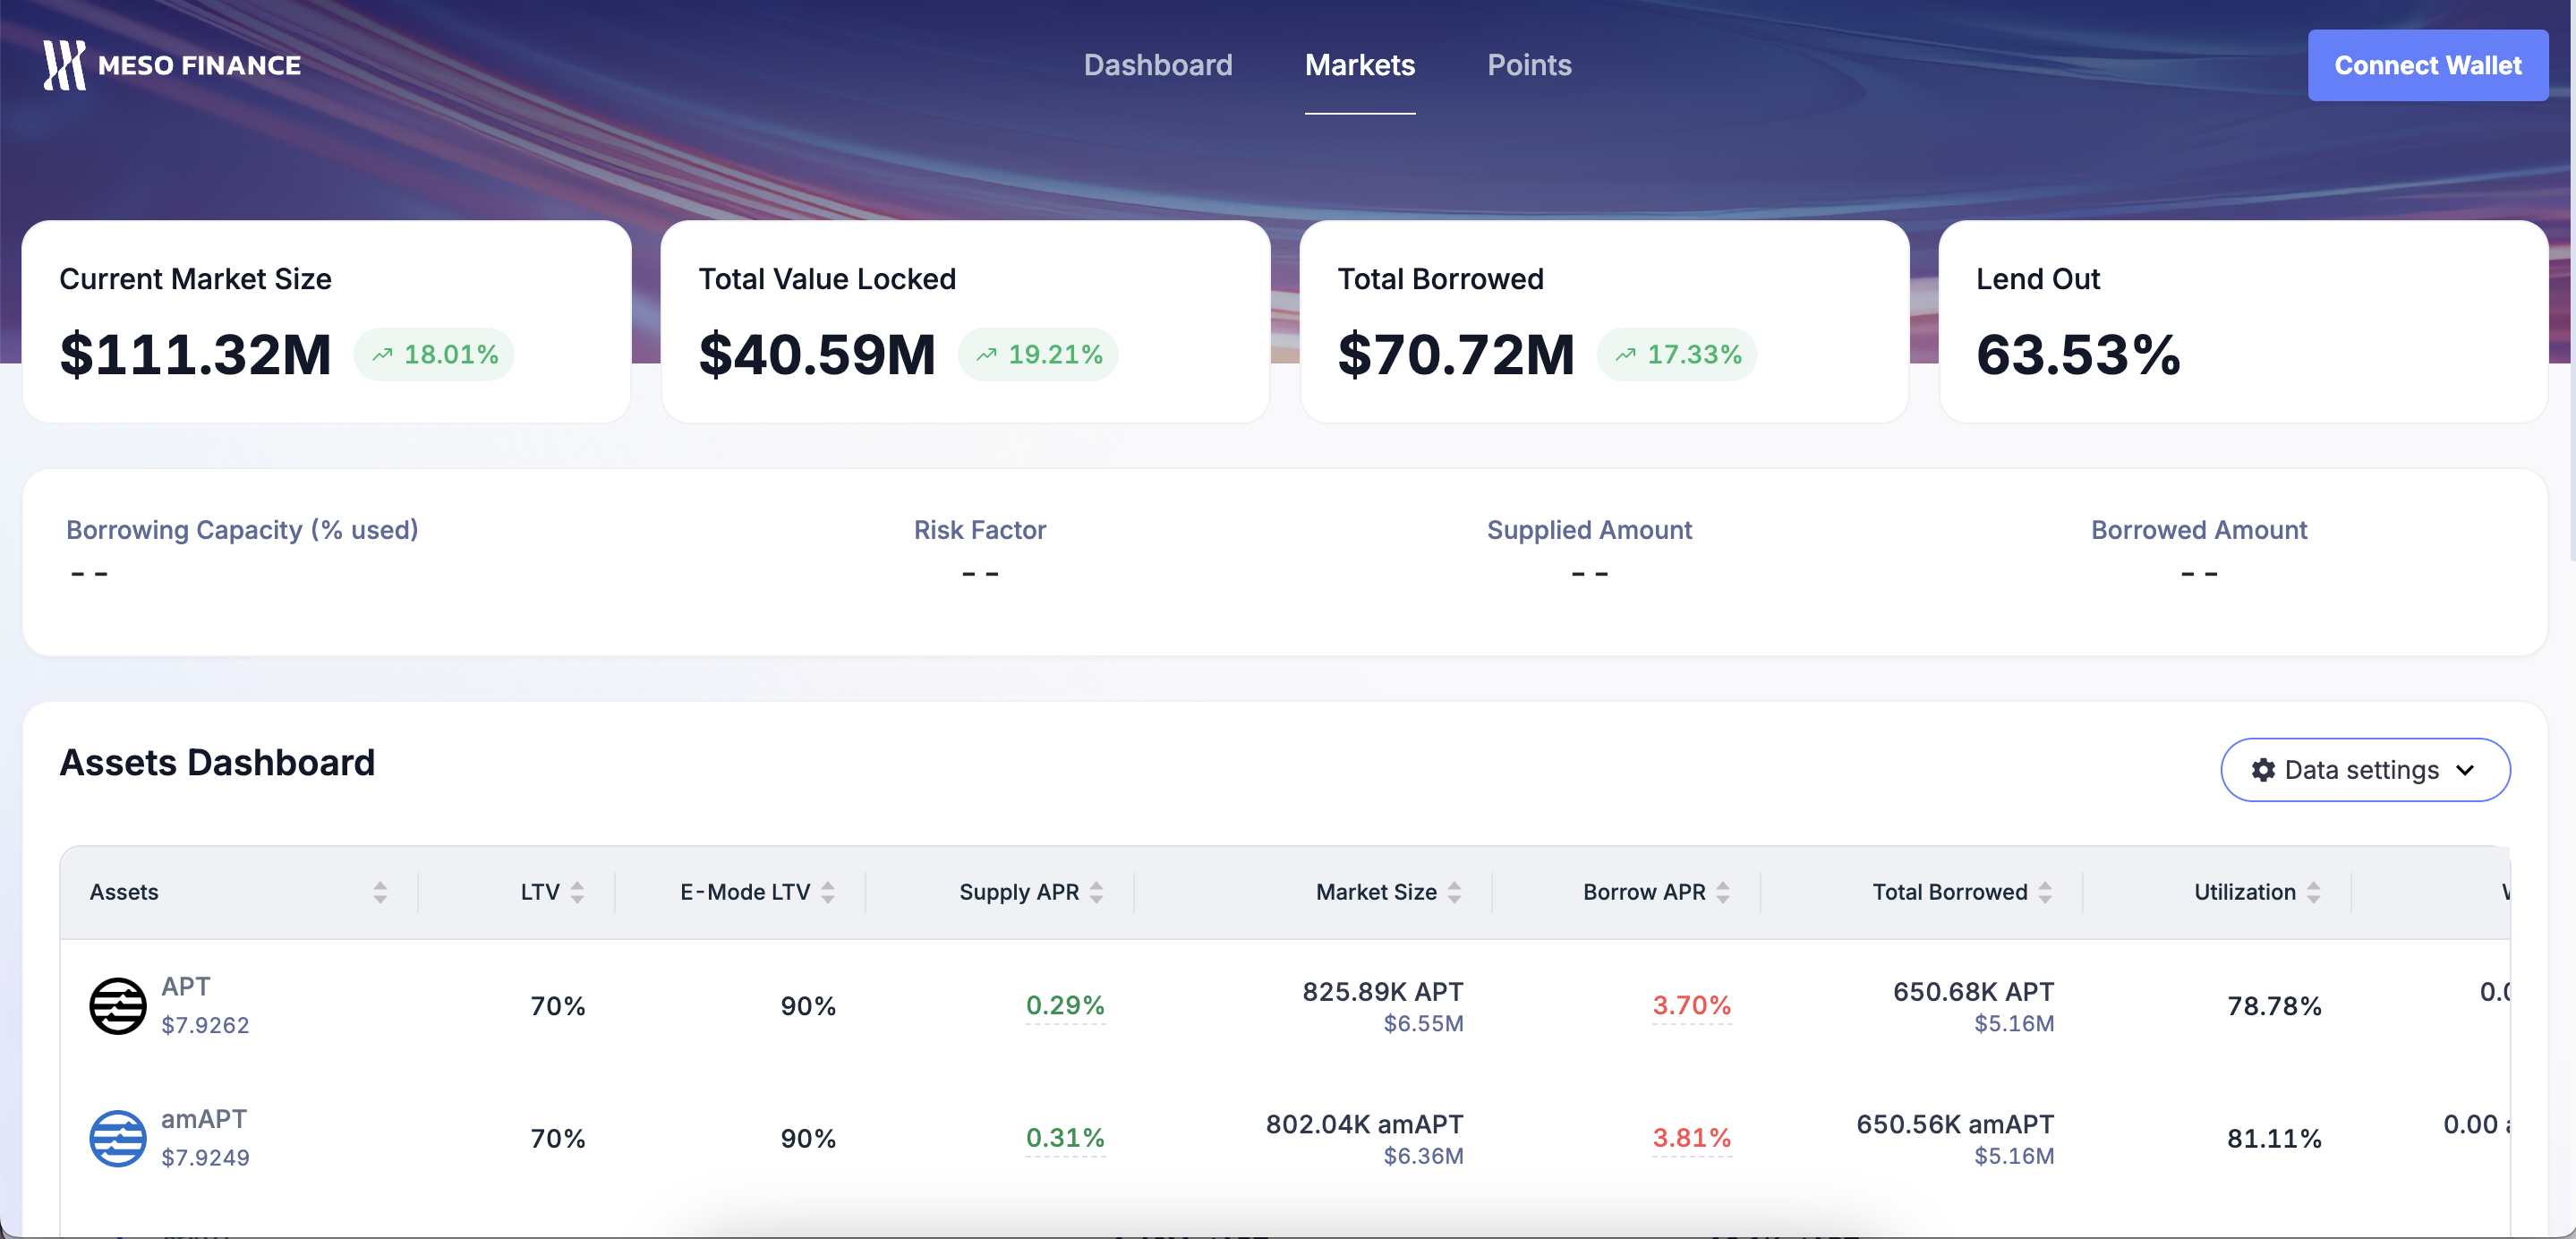
Task: Open the Data settings dropdown
Action: 2364,770
